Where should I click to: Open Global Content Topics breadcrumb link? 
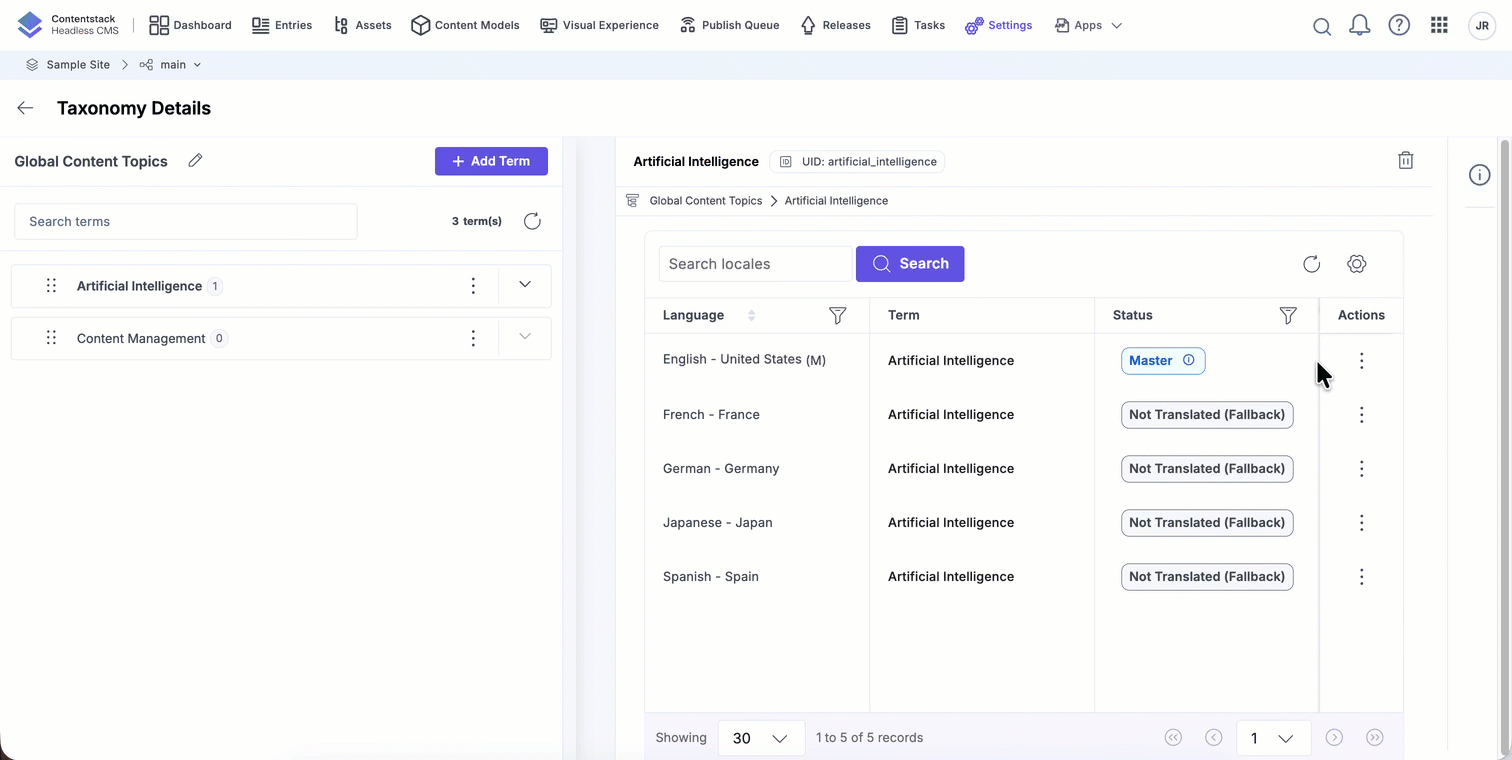tap(706, 201)
